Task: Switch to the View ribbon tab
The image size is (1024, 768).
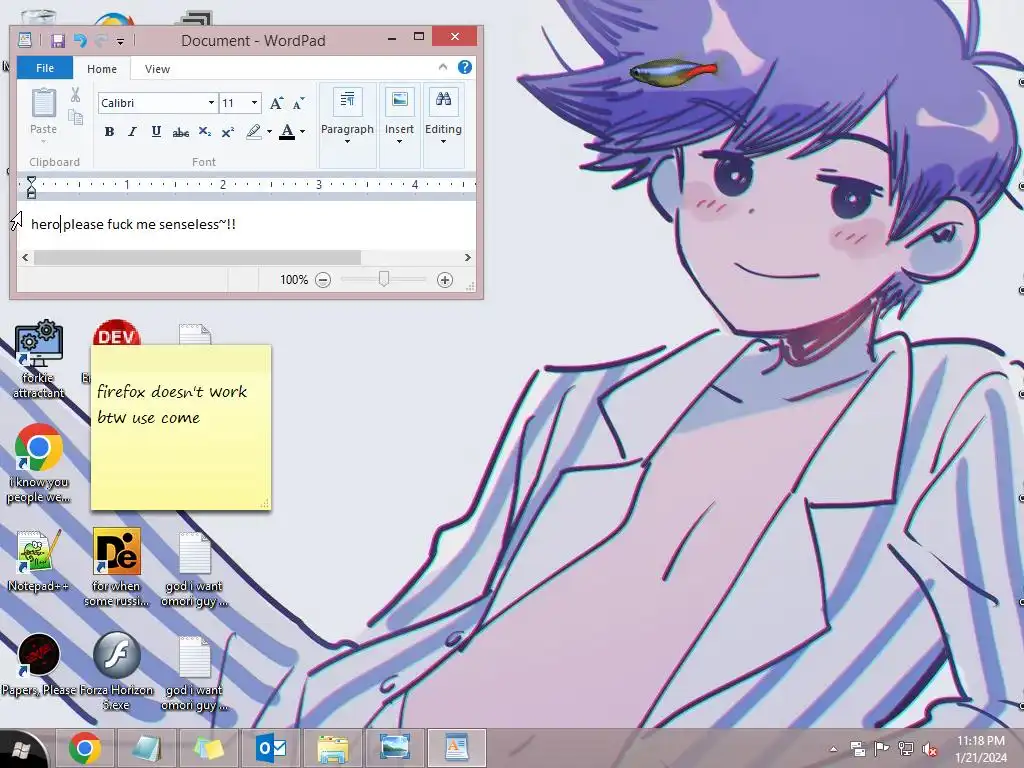Action: pyautogui.click(x=157, y=69)
